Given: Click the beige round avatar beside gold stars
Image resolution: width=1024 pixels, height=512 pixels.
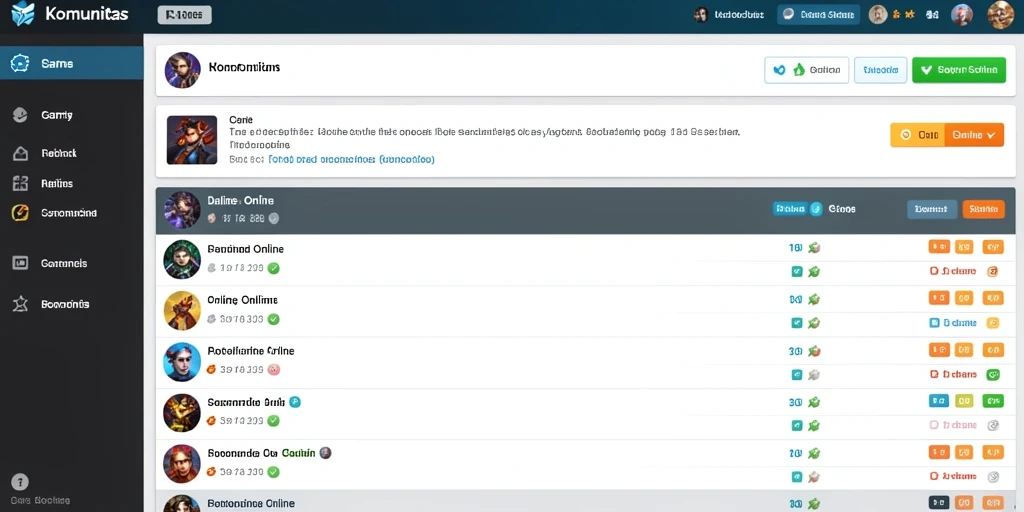Looking at the screenshot, I should click(x=878, y=14).
